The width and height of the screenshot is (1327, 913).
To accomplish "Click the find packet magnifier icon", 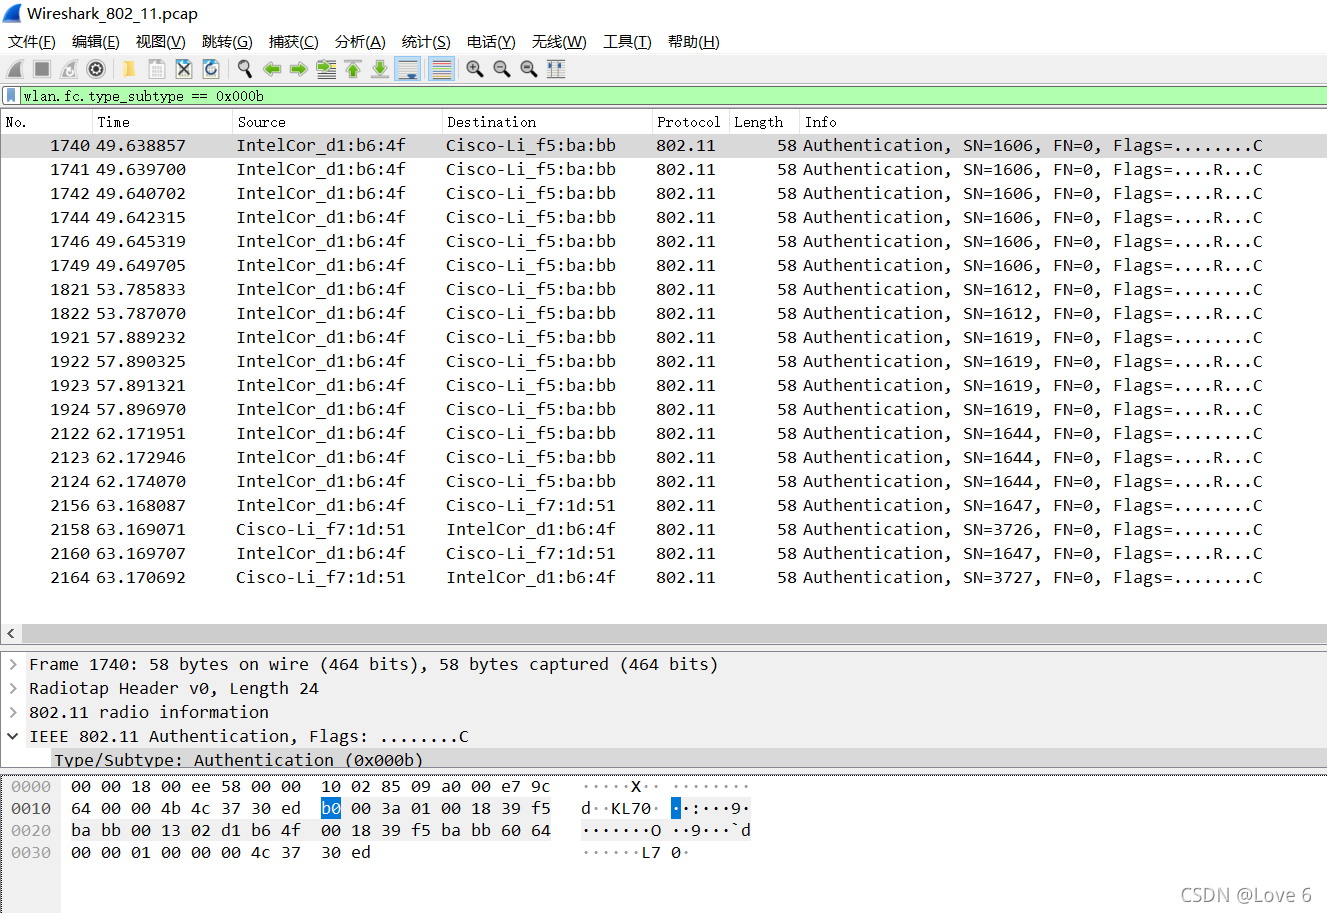I will (x=244, y=69).
